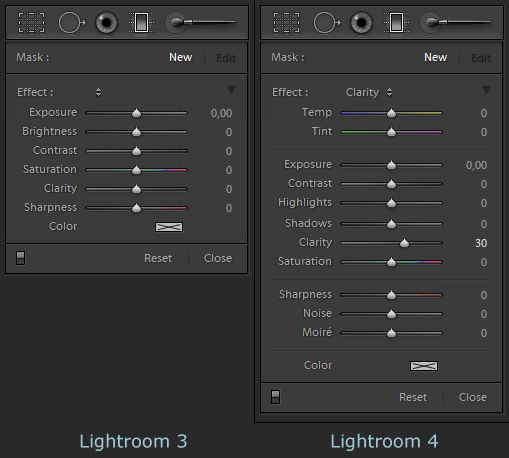Open Color swatch in Lightroom 3 panel
Viewport: 509px width, 458px height.
pyautogui.click(x=169, y=227)
